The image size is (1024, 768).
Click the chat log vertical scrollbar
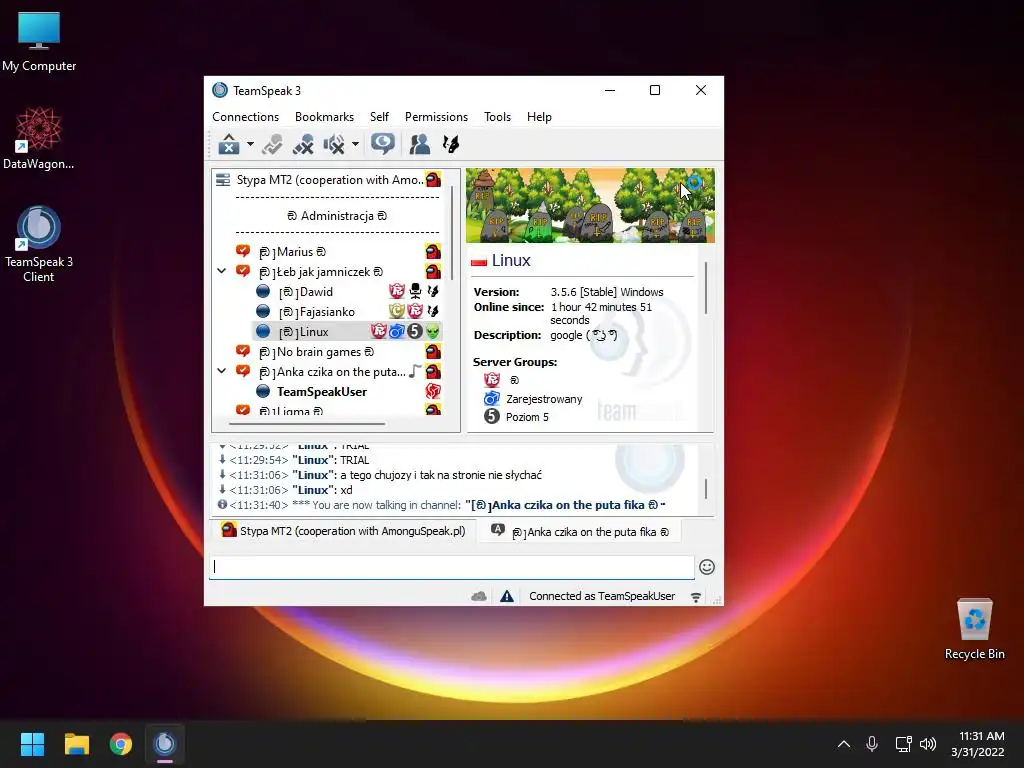pyautogui.click(x=706, y=489)
